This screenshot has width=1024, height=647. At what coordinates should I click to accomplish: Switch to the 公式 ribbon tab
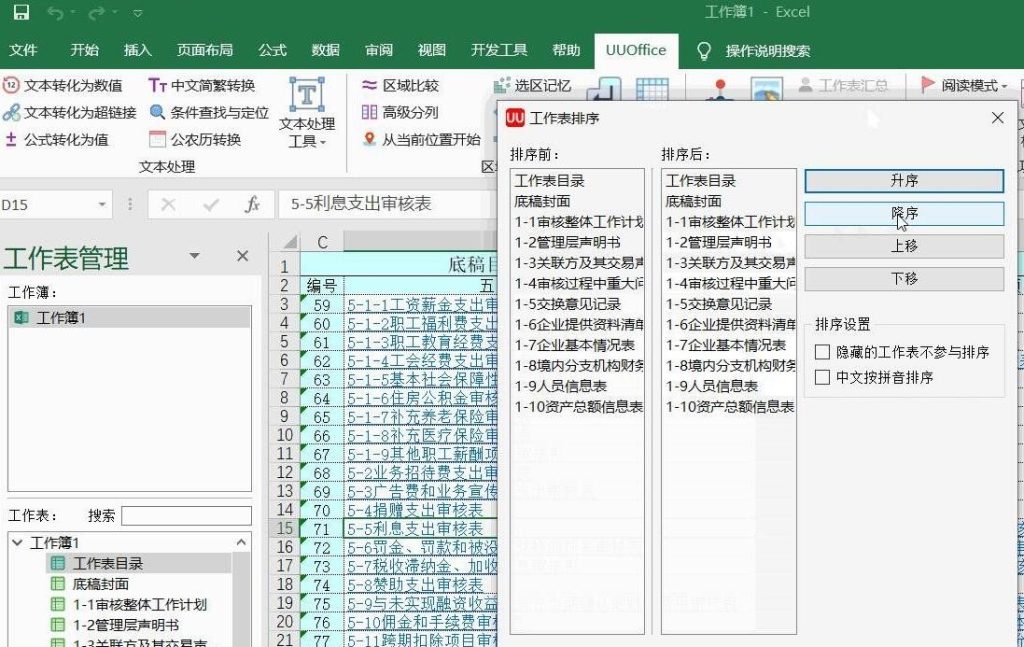272,50
